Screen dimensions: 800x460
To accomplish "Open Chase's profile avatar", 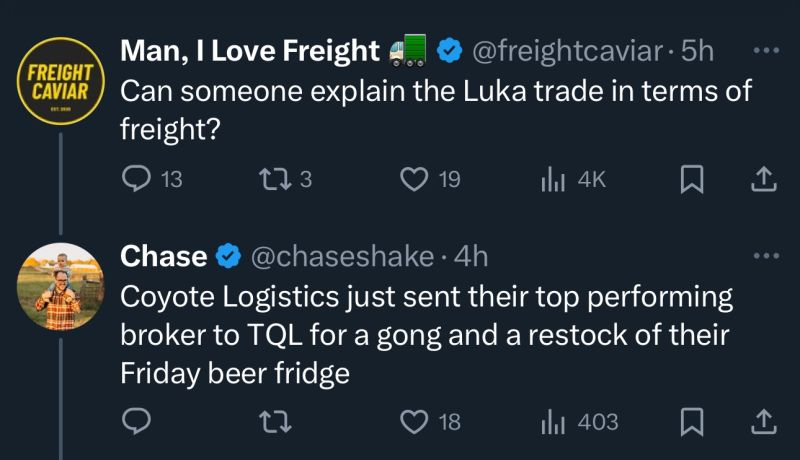I will point(61,287).
